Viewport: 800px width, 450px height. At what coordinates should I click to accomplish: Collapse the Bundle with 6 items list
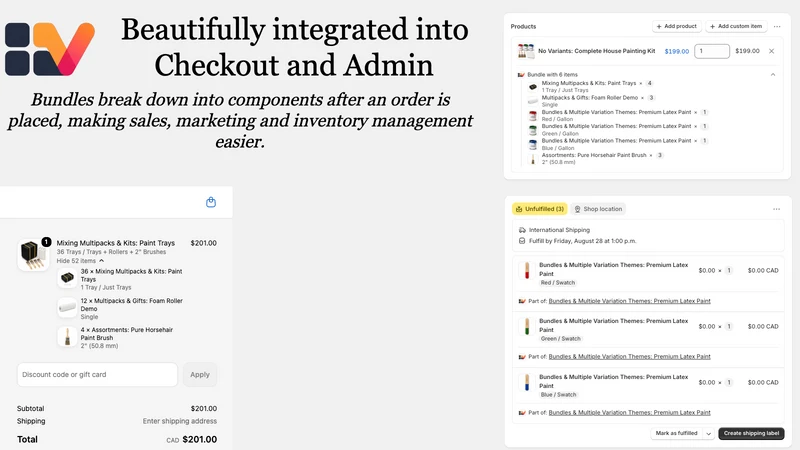coord(773,74)
